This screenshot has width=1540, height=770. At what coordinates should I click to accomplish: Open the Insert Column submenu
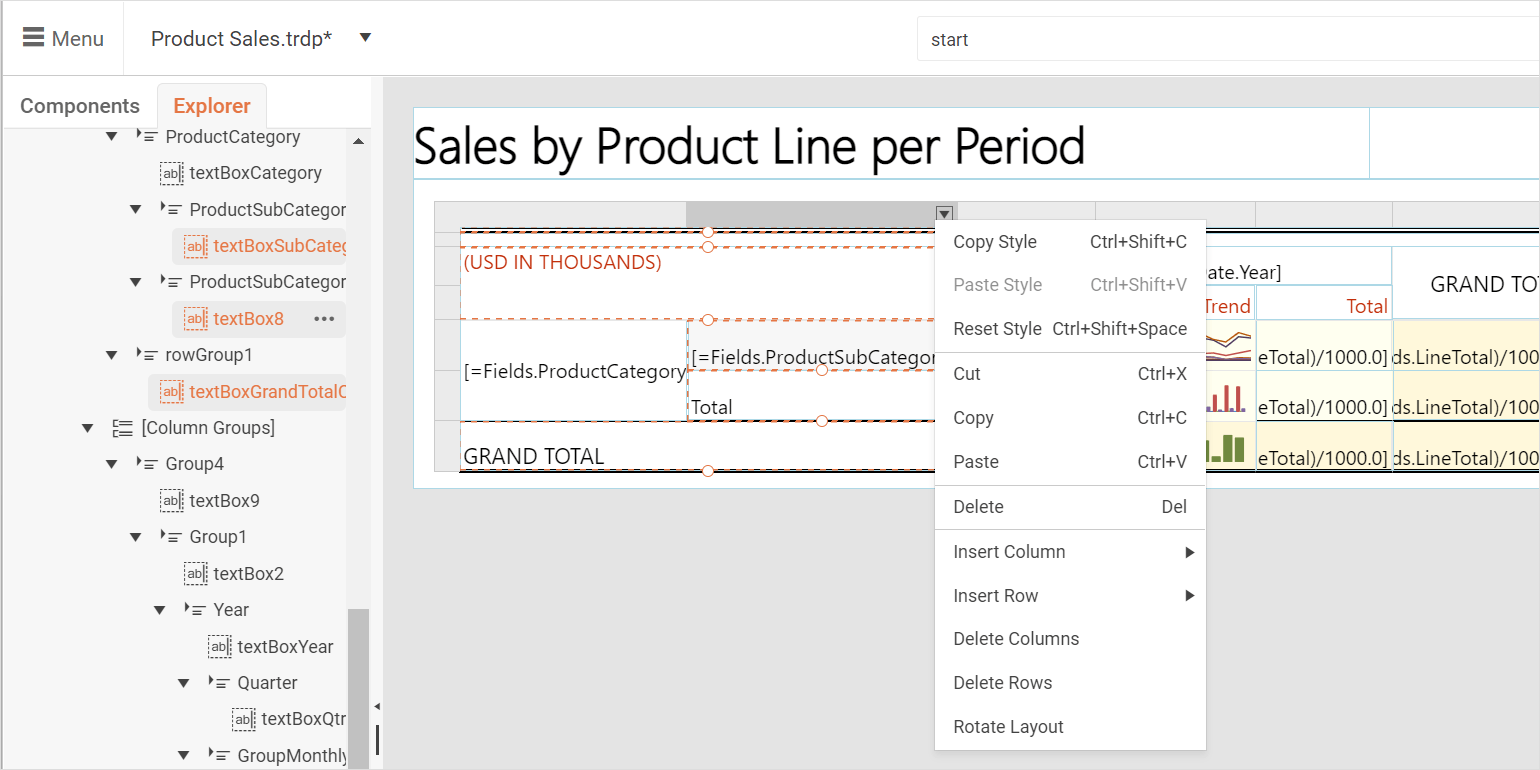[x=1070, y=552]
